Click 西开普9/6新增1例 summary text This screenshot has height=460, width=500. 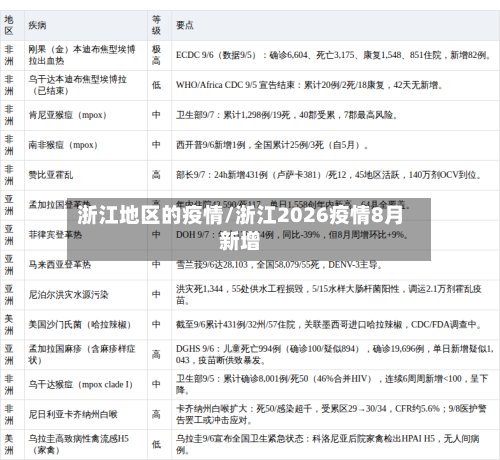click(272, 145)
